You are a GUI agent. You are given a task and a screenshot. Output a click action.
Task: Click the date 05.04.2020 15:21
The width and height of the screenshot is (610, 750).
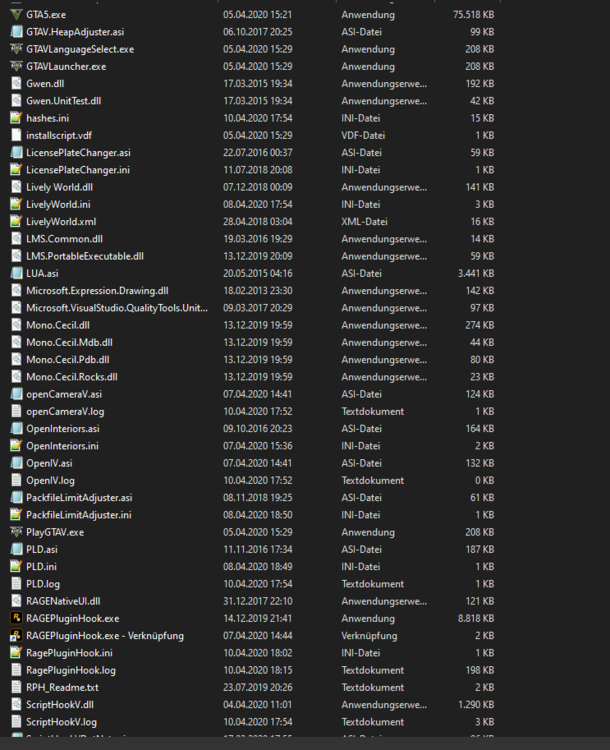257,14
